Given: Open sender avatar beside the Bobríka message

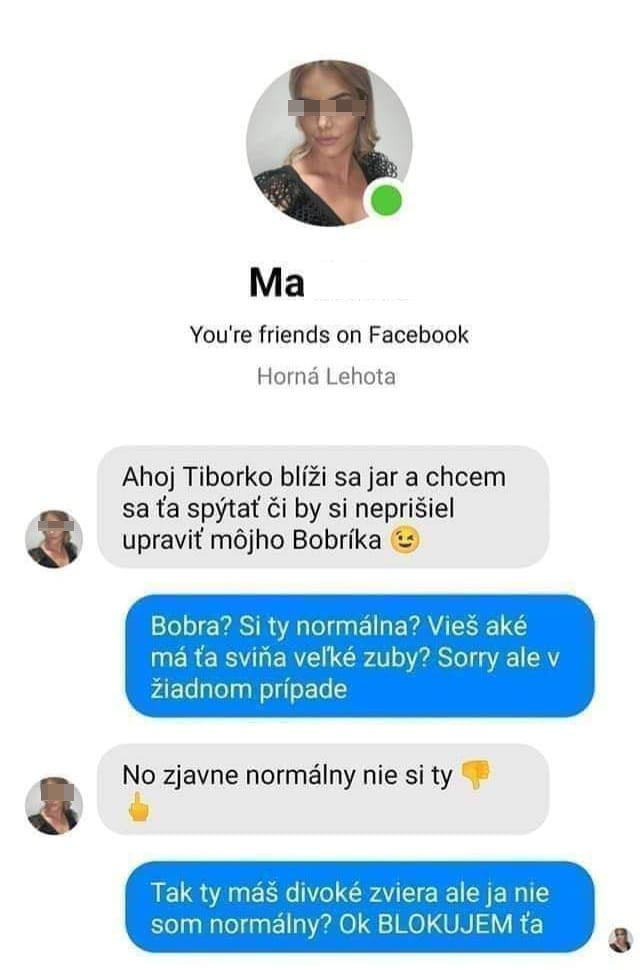Looking at the screenshot, I should coord(54,539).
